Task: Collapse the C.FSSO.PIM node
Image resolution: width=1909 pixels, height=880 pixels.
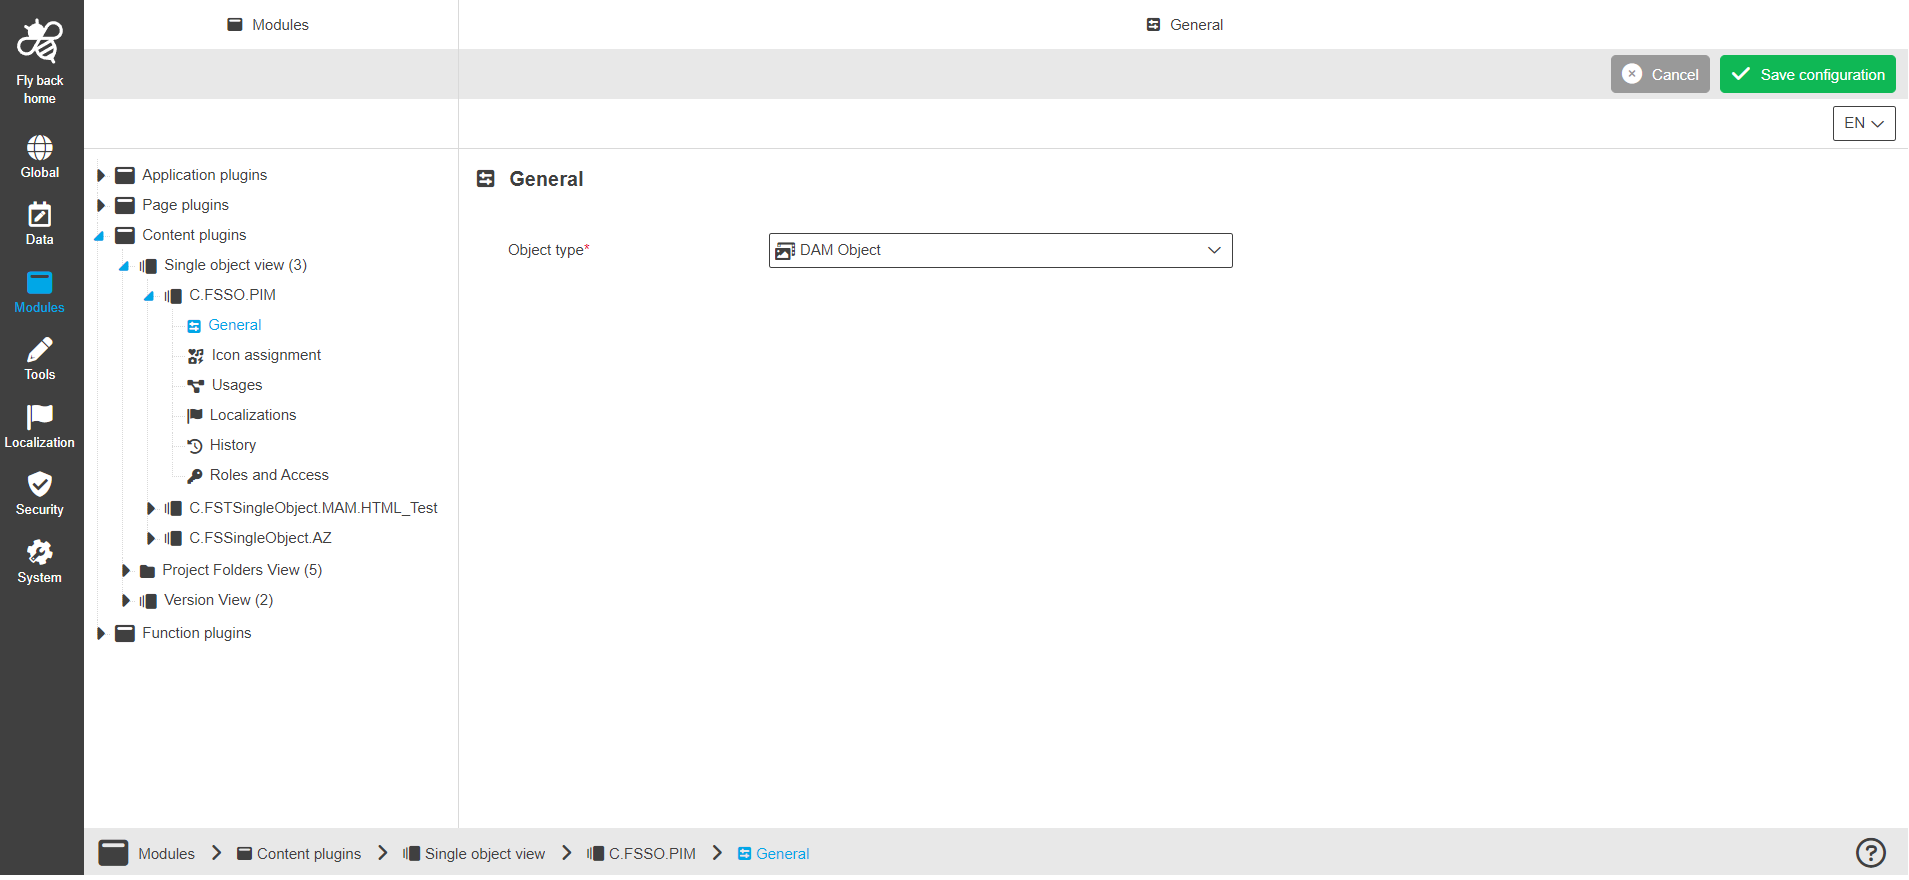Action: pyautogui.click(x=149, y=296)
